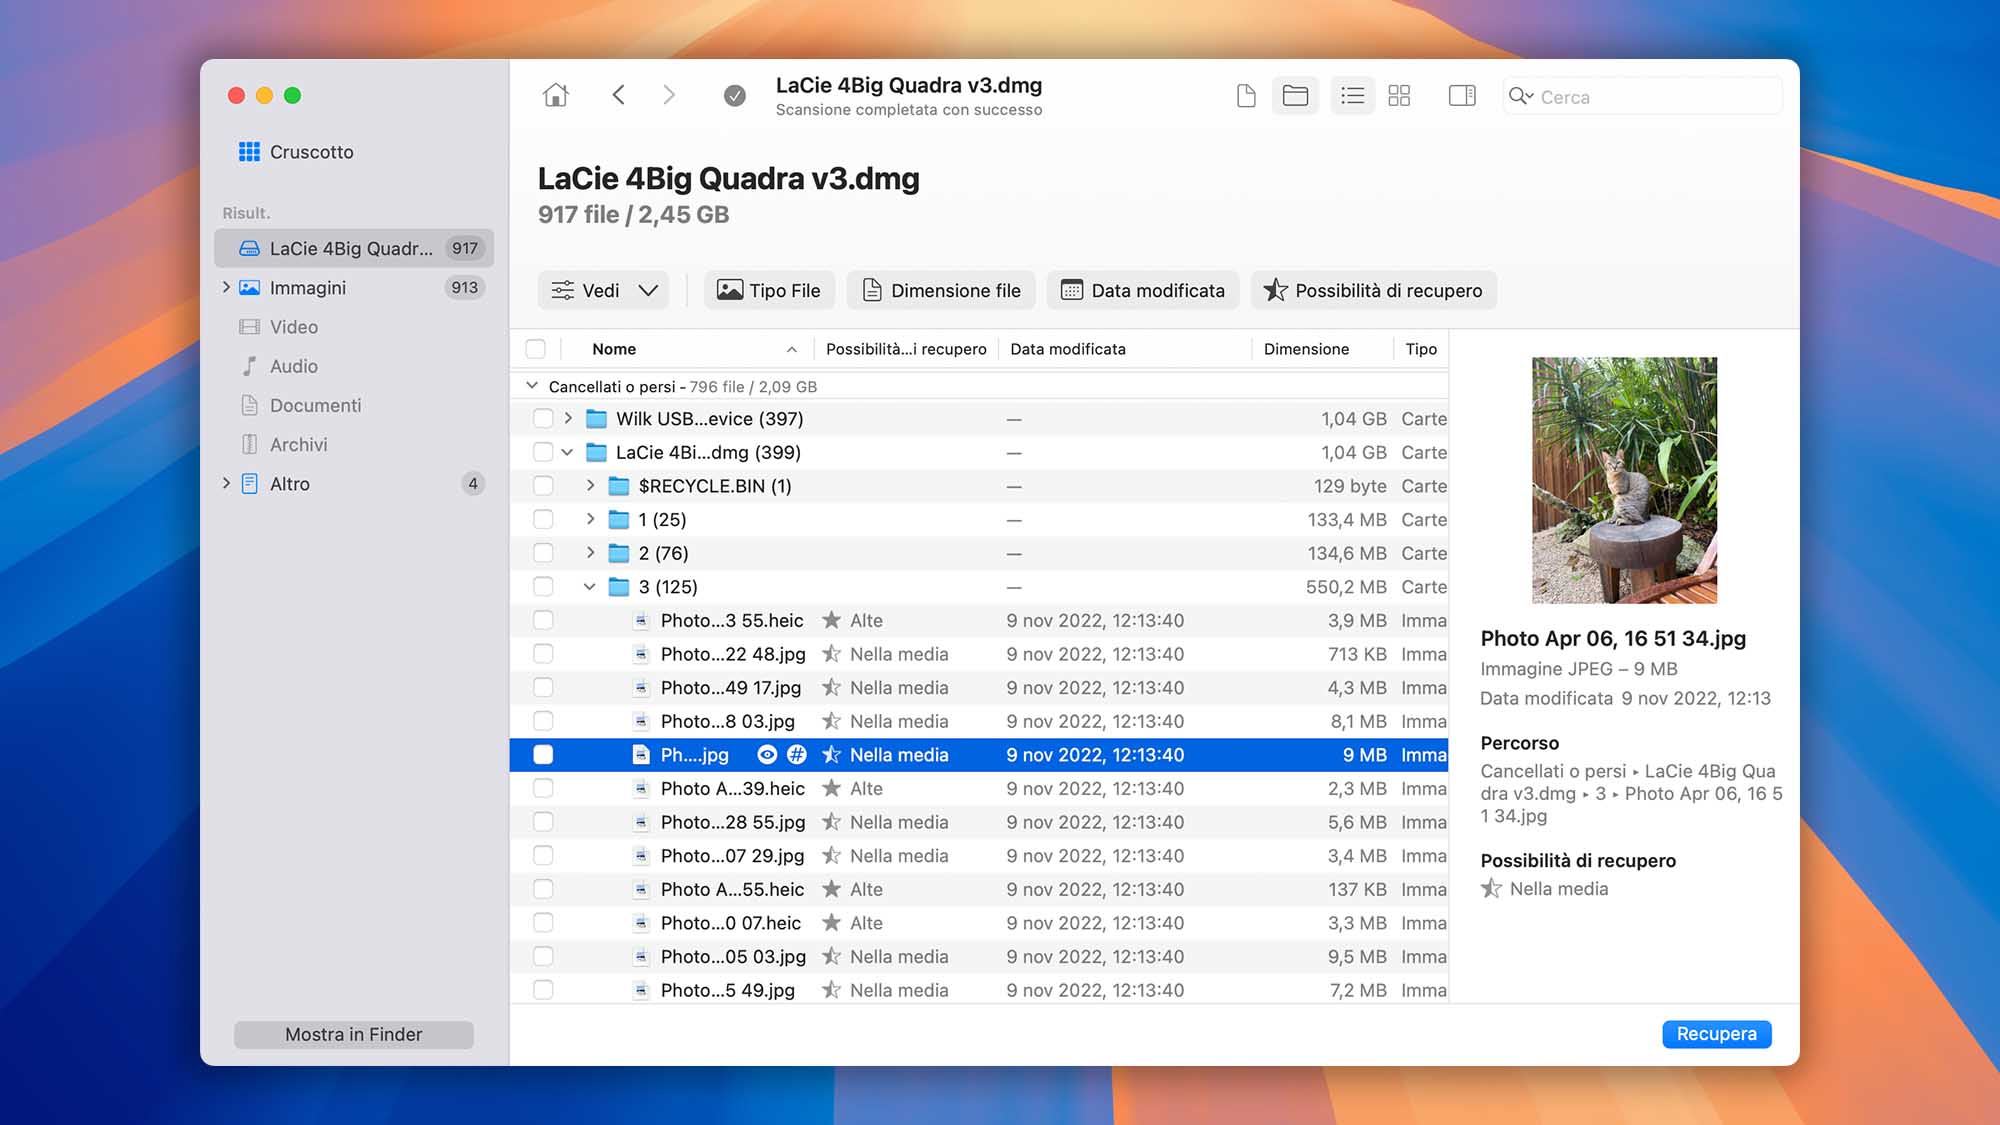The width and height of the screenshot is (2000, 1125).
Task: Navigate forward with the right arrow
Action: tap(669, 95)
